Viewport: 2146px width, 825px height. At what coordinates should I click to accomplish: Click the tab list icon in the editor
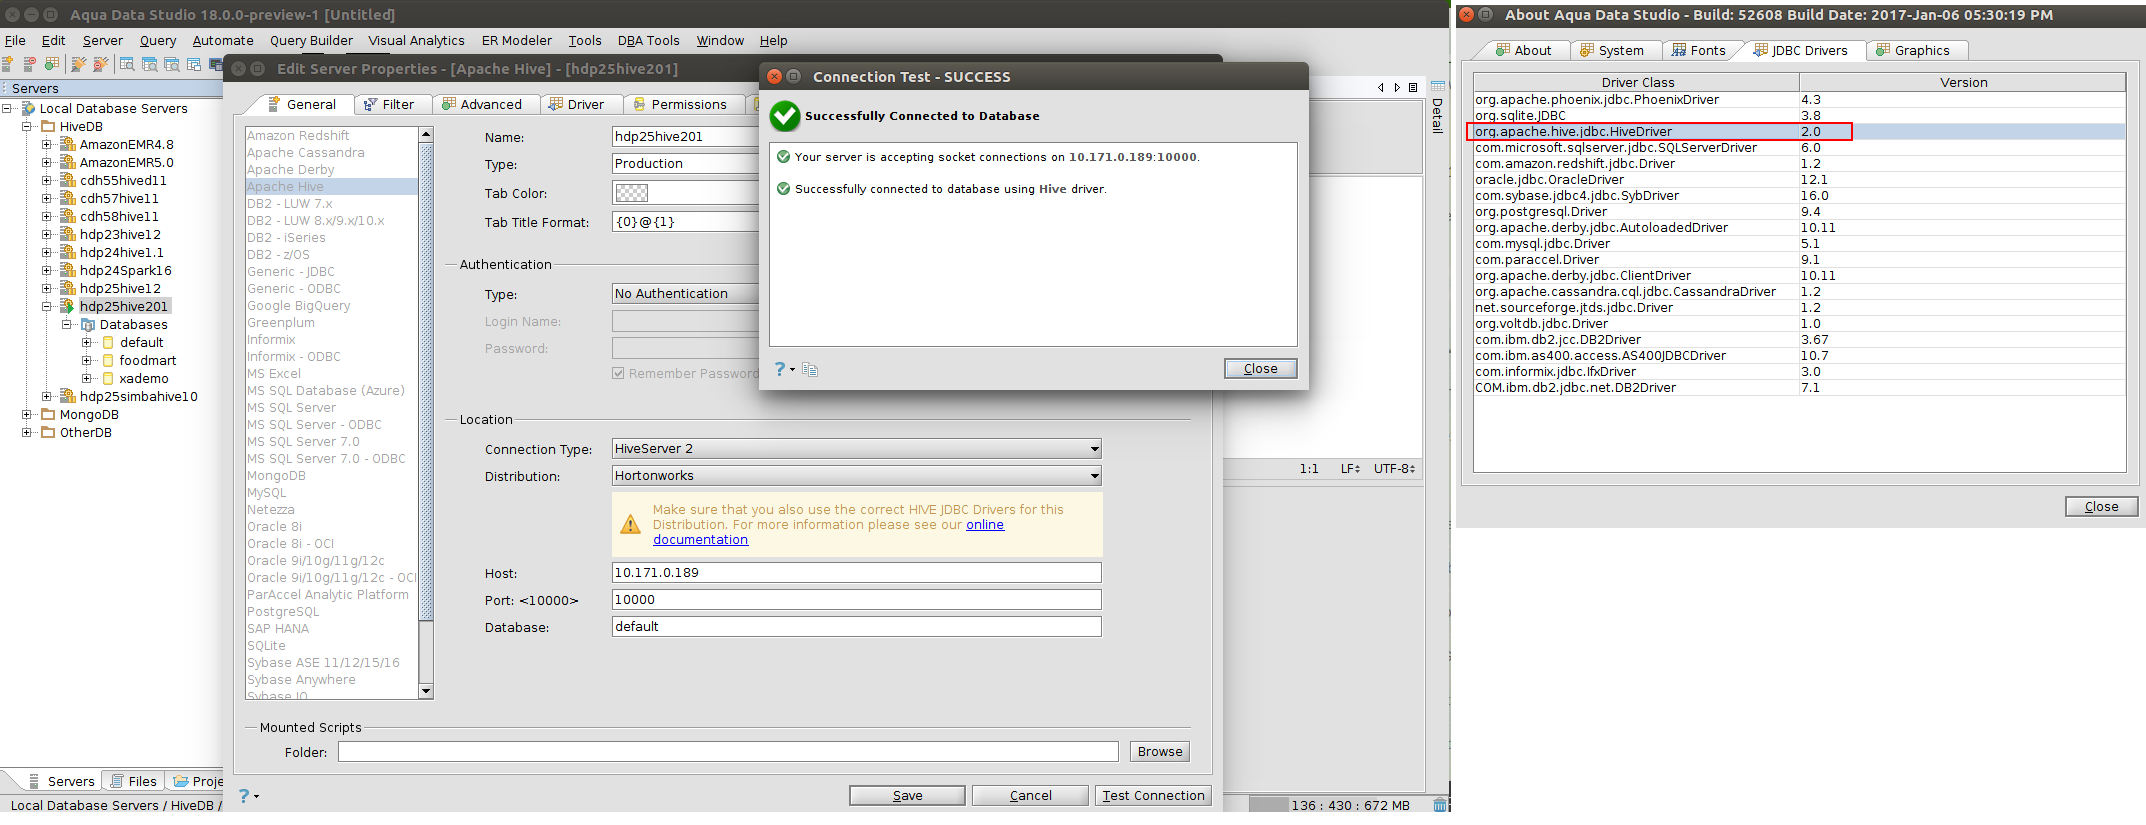pos(1413,88)
